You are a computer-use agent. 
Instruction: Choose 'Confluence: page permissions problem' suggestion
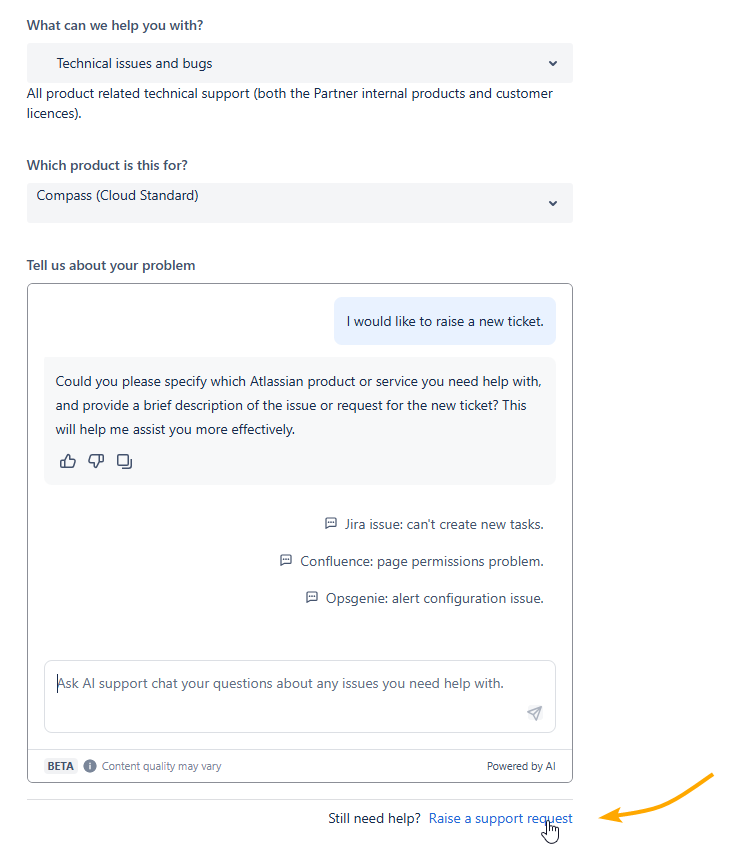422,561
